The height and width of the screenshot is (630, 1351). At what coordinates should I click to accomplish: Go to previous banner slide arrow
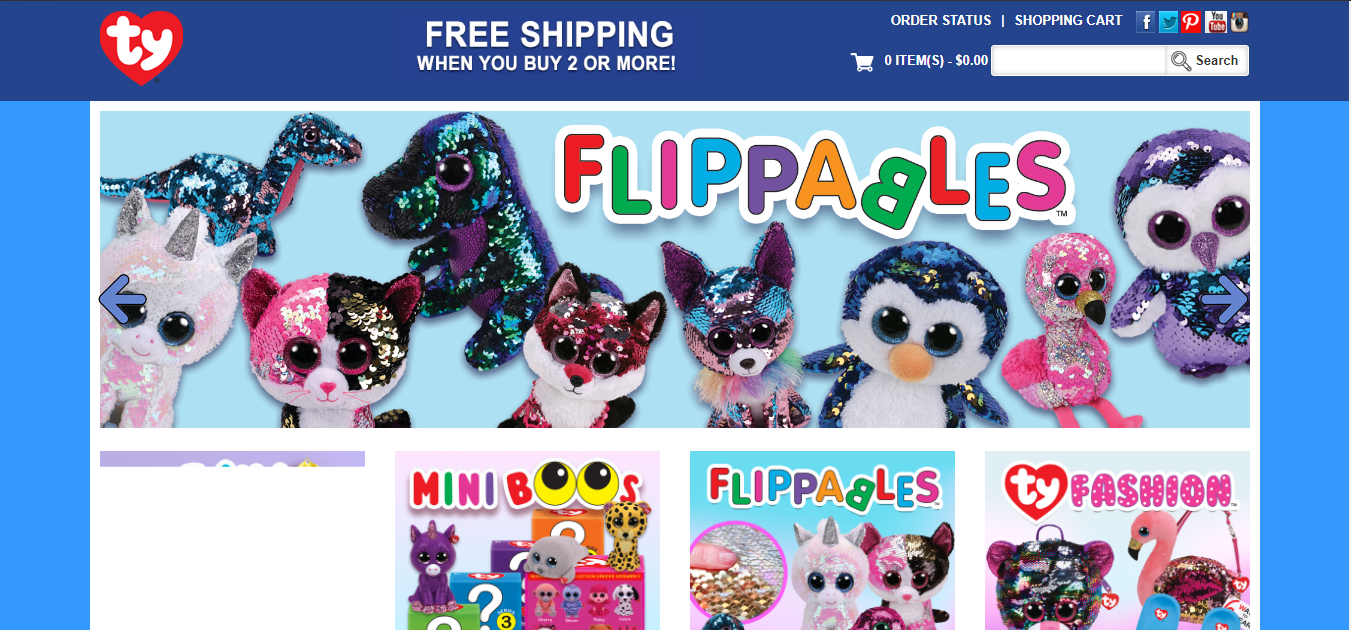[123, 298]
